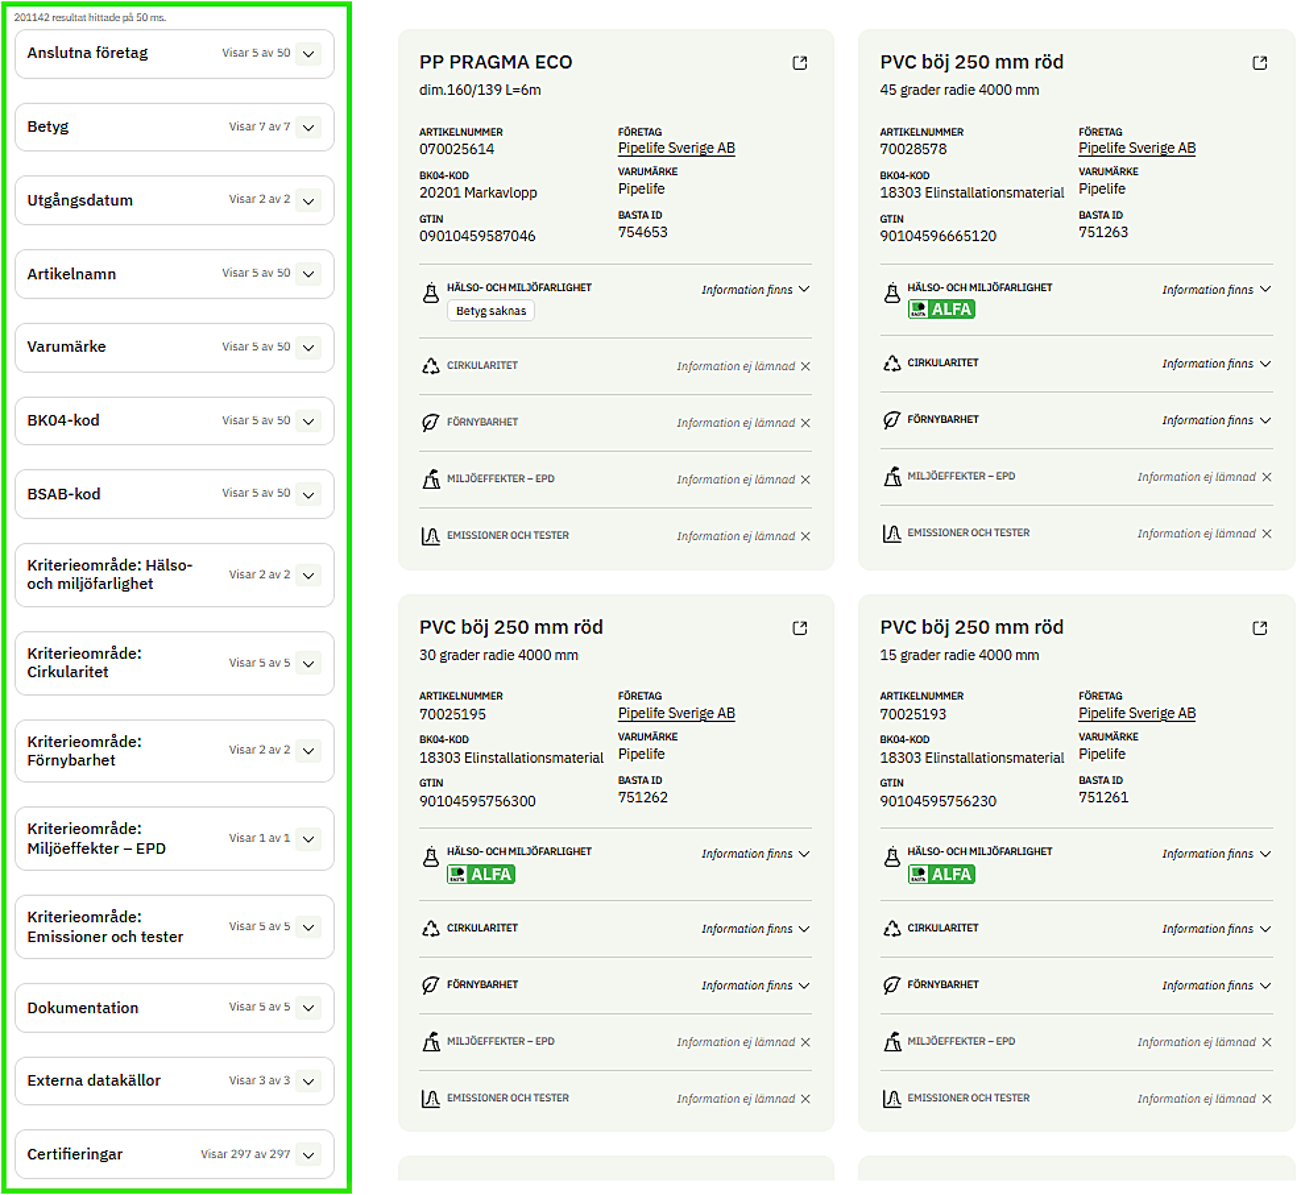Click the '201142 resultat hittade' results text
Screen dimensions: 1300x1195
(x=90, y=17)
